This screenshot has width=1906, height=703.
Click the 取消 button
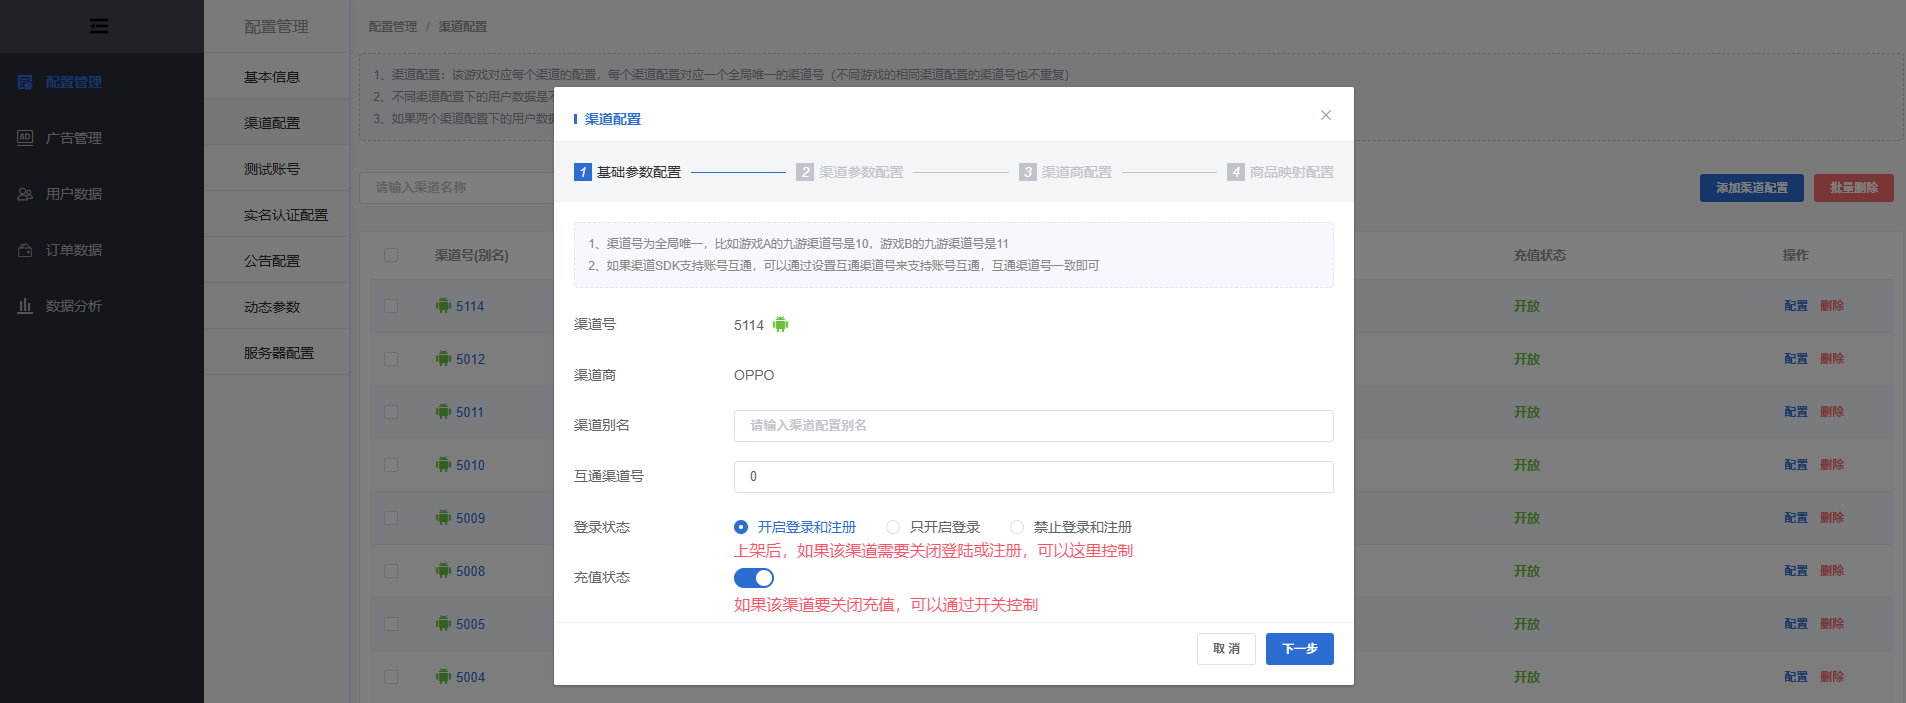point(1226,649)
